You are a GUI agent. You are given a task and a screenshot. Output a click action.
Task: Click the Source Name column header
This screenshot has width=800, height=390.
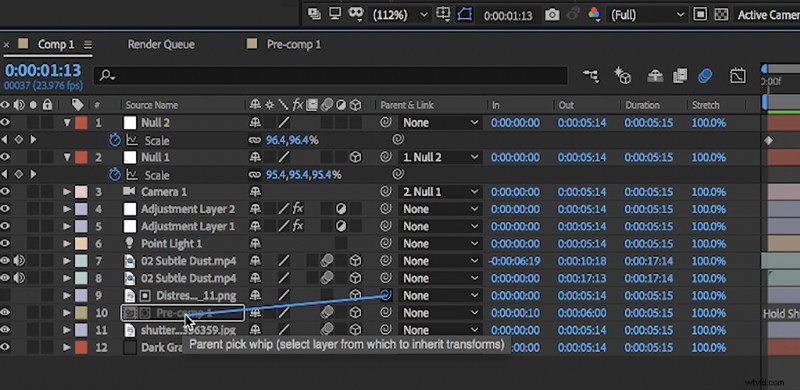click(x=152, y=105)
